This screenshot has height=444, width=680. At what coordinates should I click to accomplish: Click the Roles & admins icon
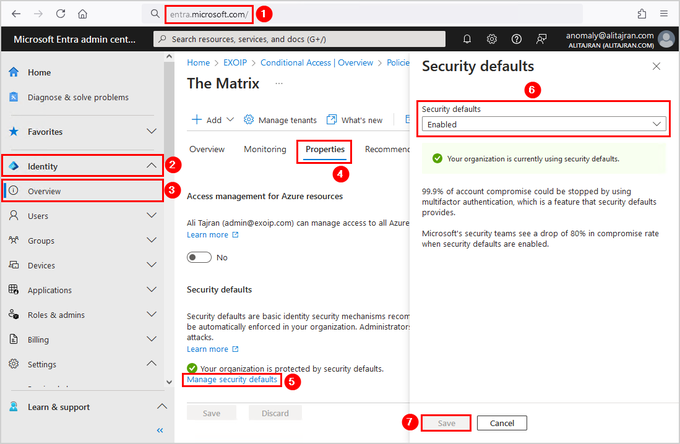click(x=14, y=314)
